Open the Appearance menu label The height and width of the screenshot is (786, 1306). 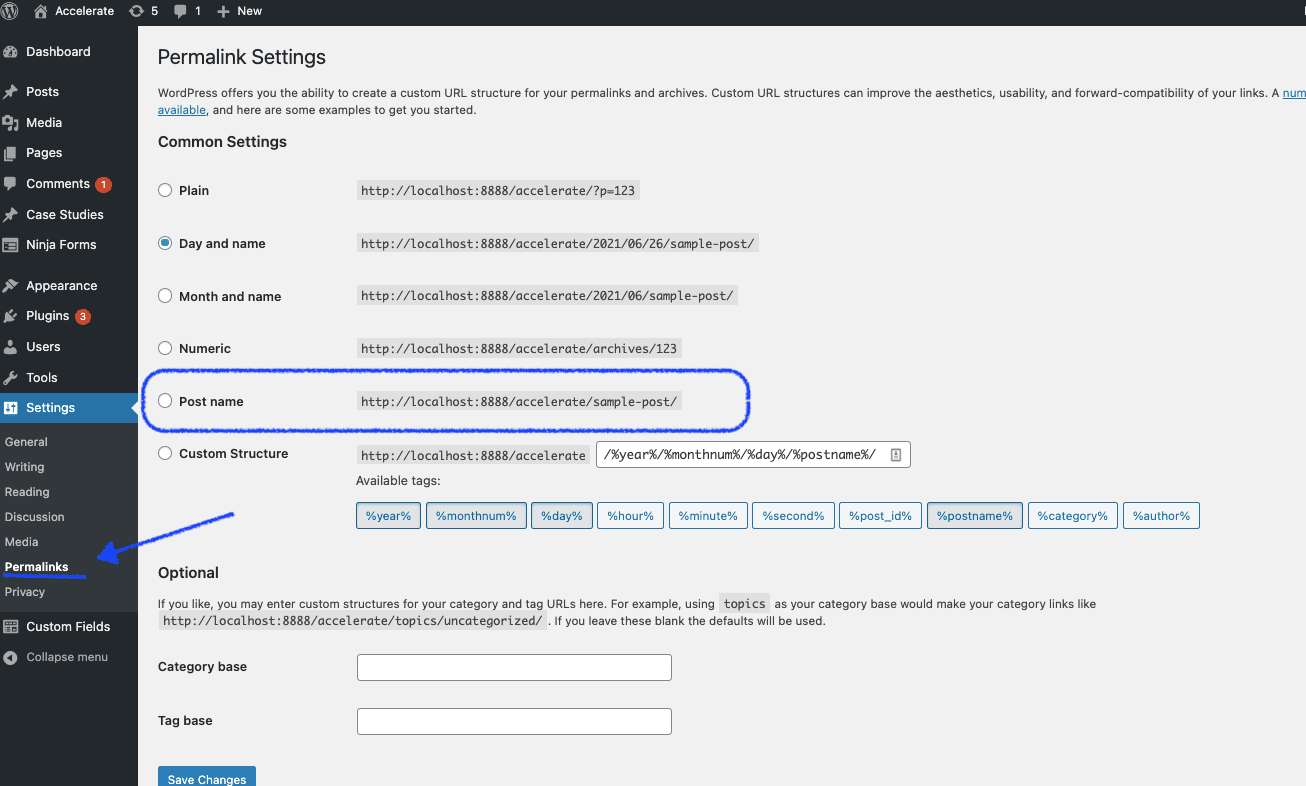tap(61, 286)
